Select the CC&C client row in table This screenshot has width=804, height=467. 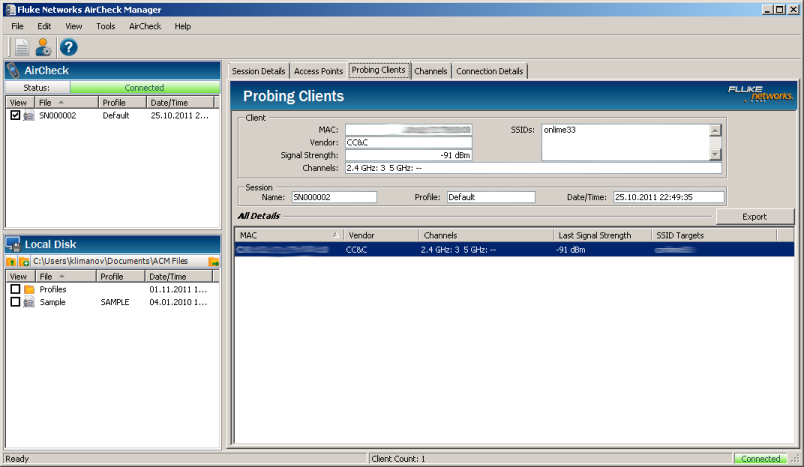coord(514,250)
